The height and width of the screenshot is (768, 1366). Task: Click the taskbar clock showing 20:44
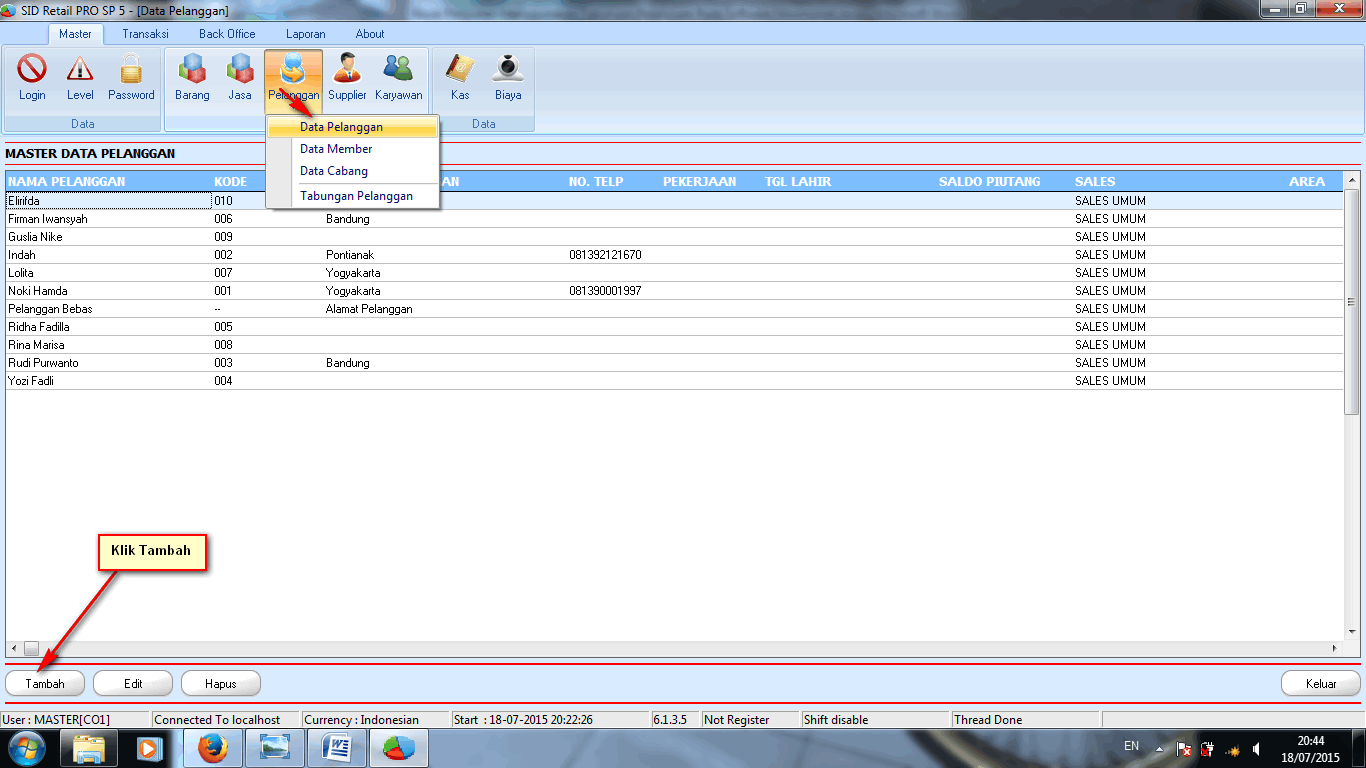(x=1311, y=748)
